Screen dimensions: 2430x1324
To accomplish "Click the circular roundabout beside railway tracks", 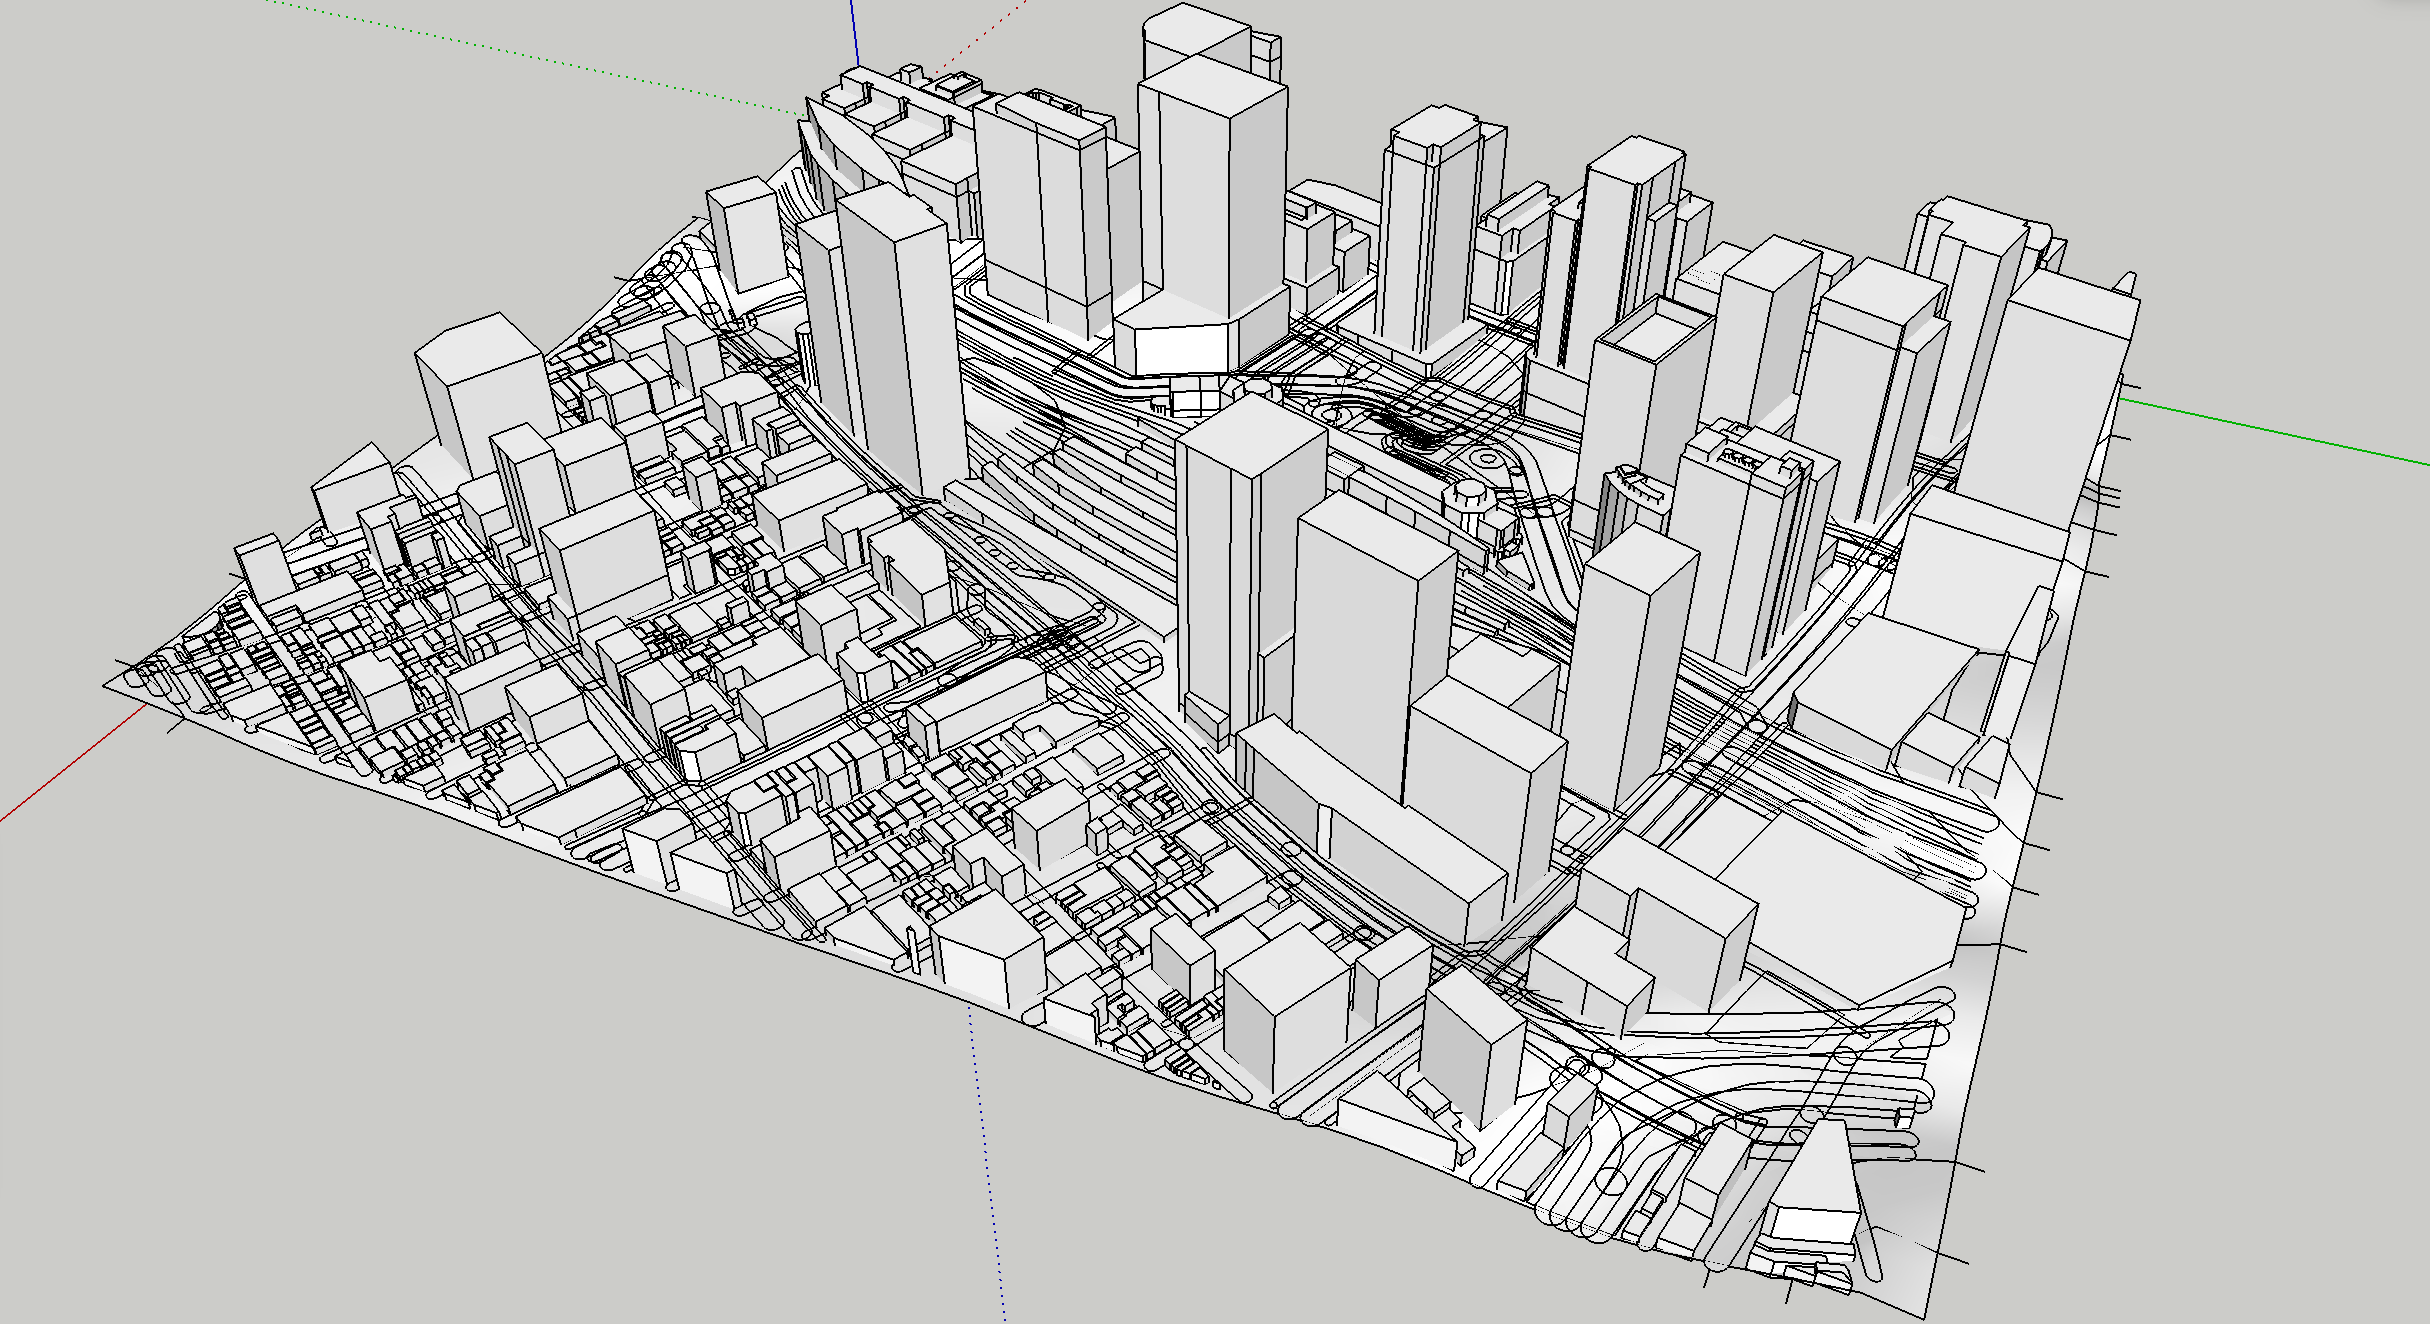I will coord(1488,460).
